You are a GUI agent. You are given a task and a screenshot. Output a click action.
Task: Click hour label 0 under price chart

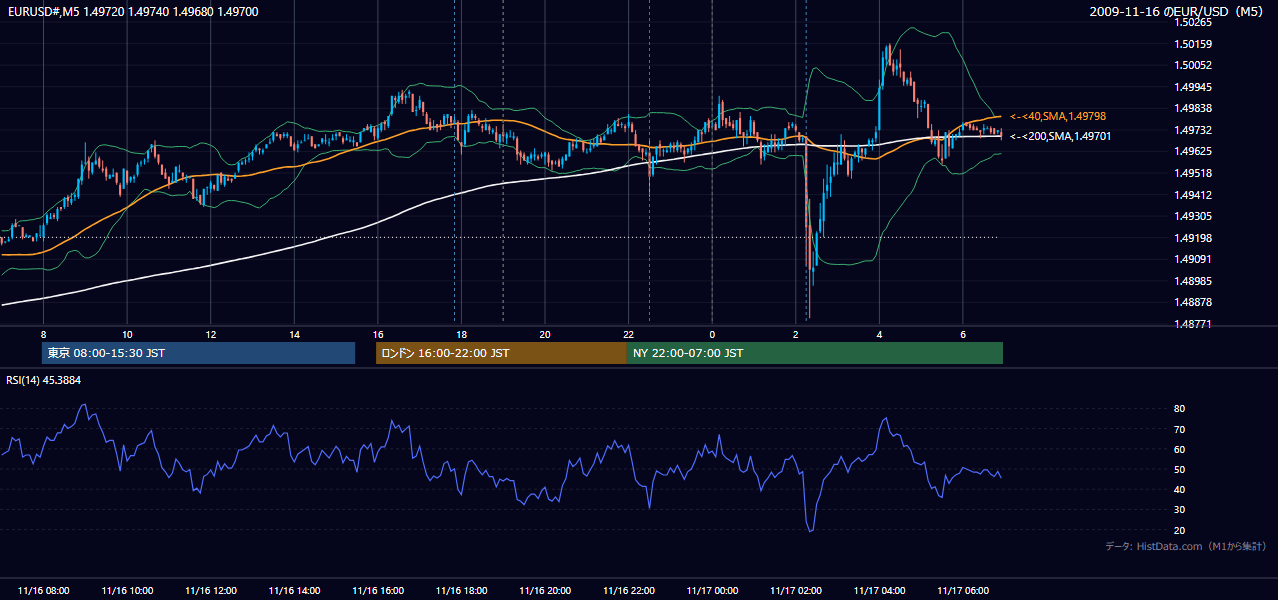click(x=712, y=334)
